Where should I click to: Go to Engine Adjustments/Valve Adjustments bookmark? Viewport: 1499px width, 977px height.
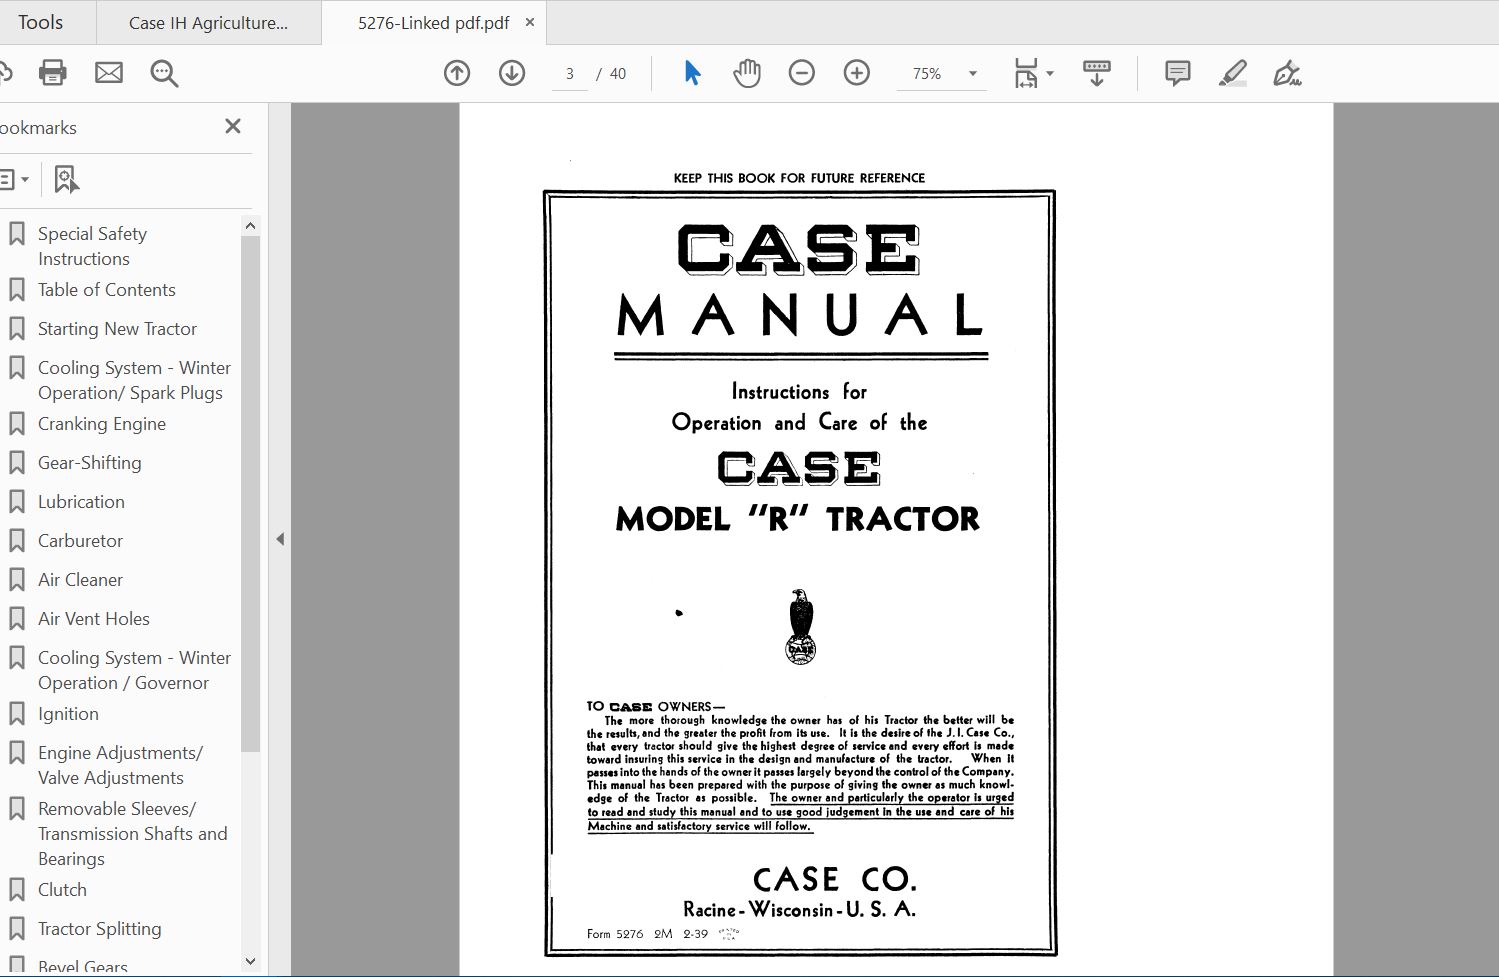[120, 765]
